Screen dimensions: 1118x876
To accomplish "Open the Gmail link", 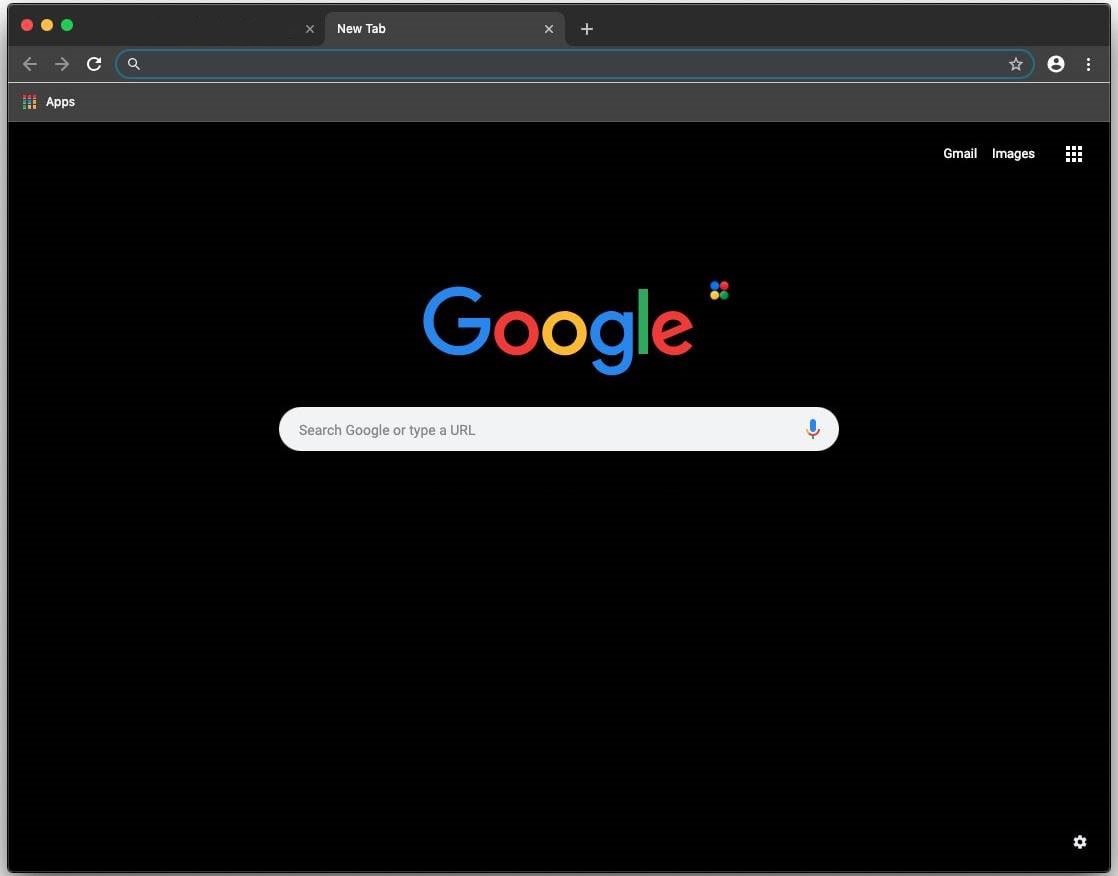I will pyautogui.click(x=960, y=153).
